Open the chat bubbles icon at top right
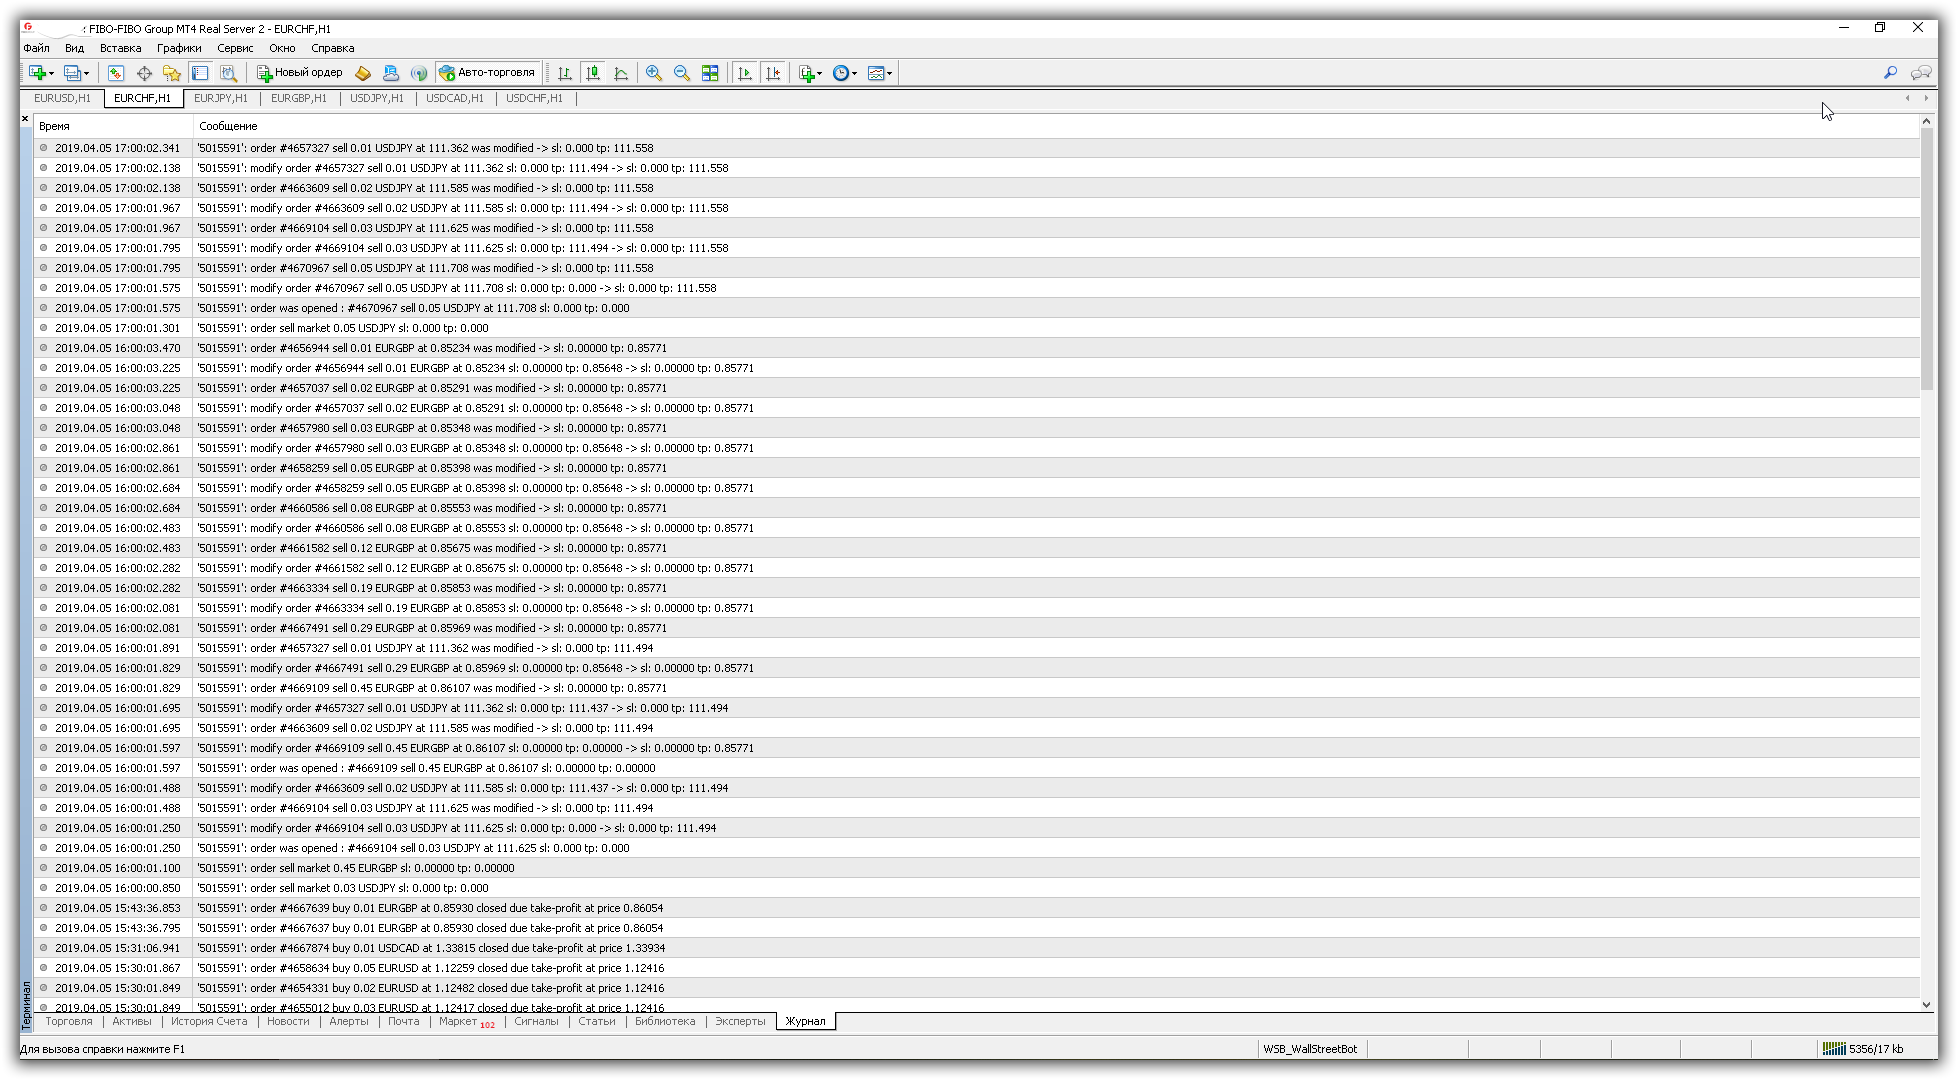 point(1921,73)
